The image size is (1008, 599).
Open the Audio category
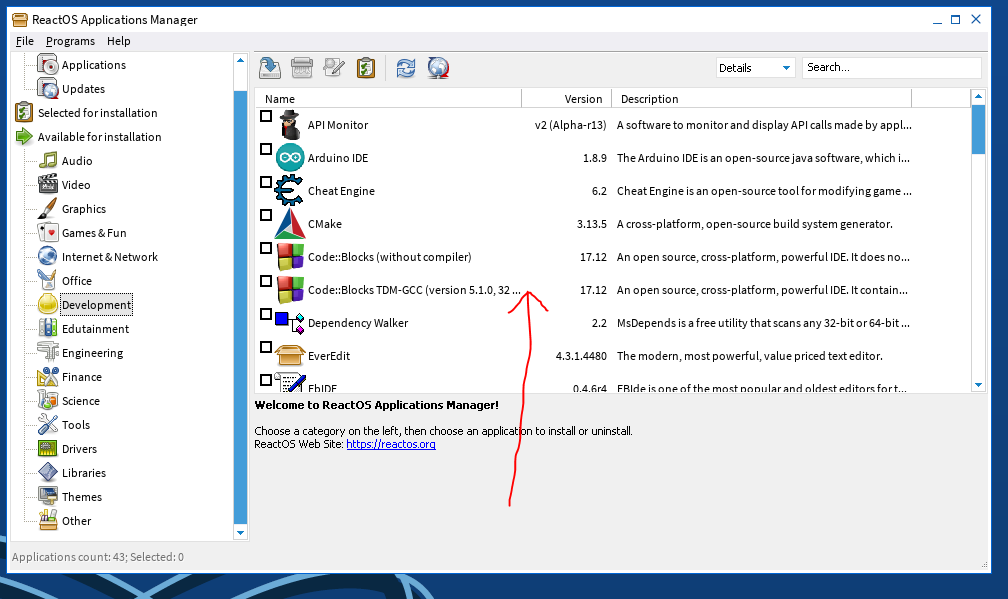76,161
